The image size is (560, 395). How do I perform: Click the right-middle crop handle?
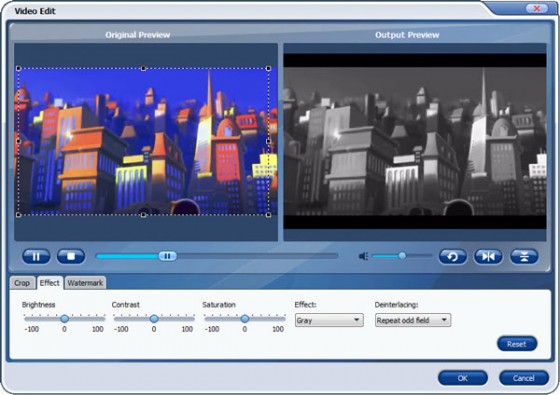(269, 141)
